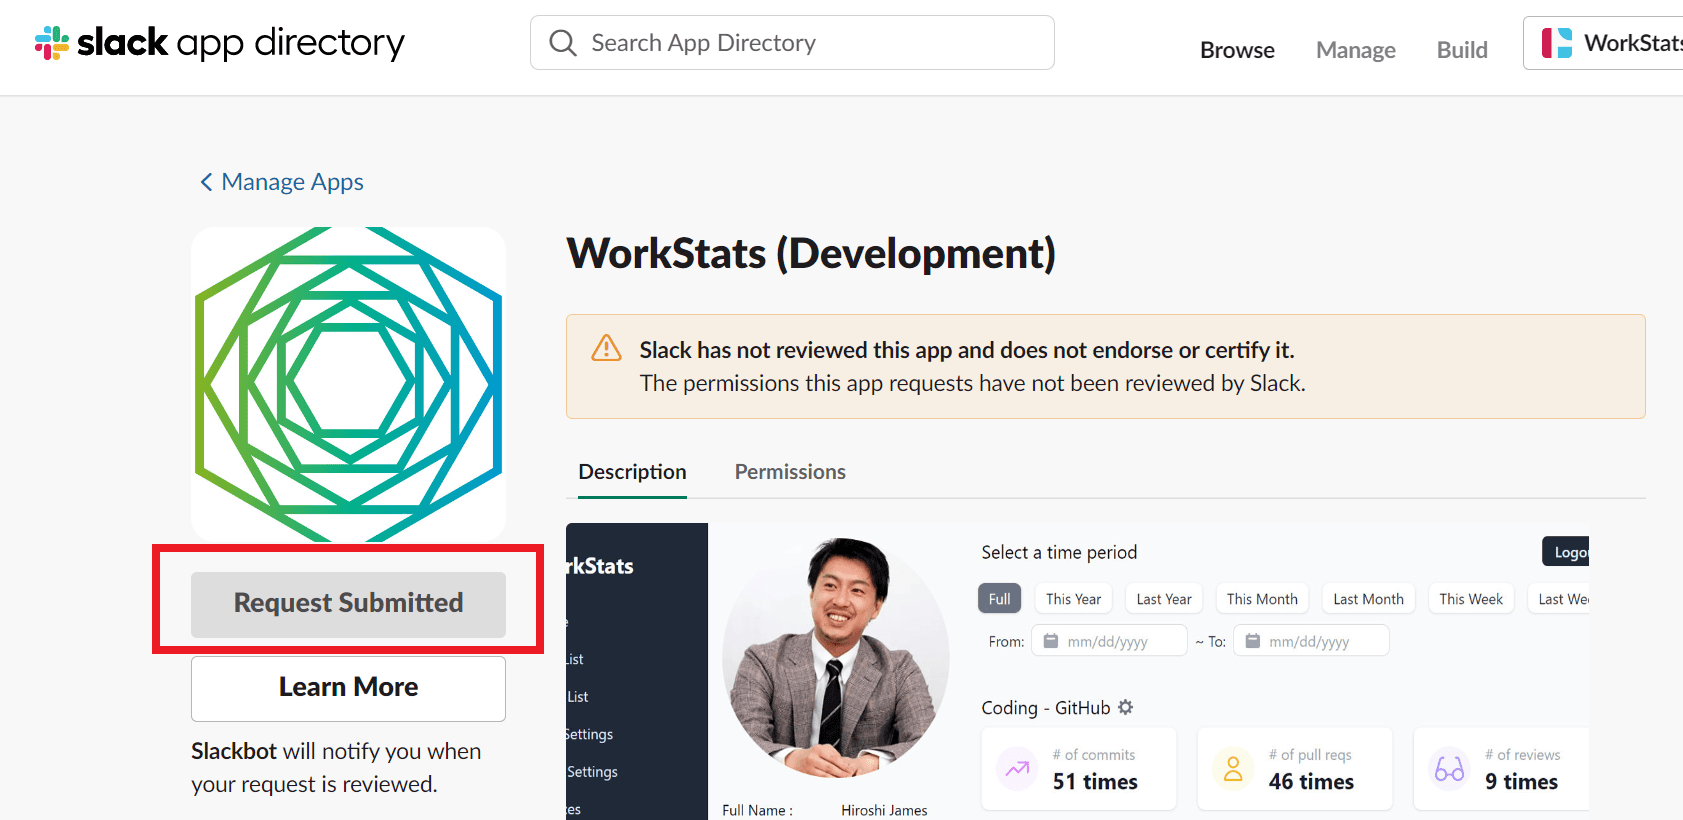The width and height of the screenshot is (1683, 820).
Task: Click the profile photo of Hiroshi James
Action: [x=835, y=658]
